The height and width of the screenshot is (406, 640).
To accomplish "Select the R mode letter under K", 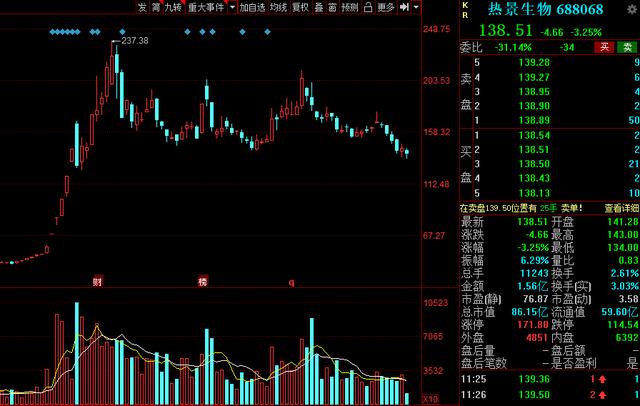I will (x=465, y=15).
